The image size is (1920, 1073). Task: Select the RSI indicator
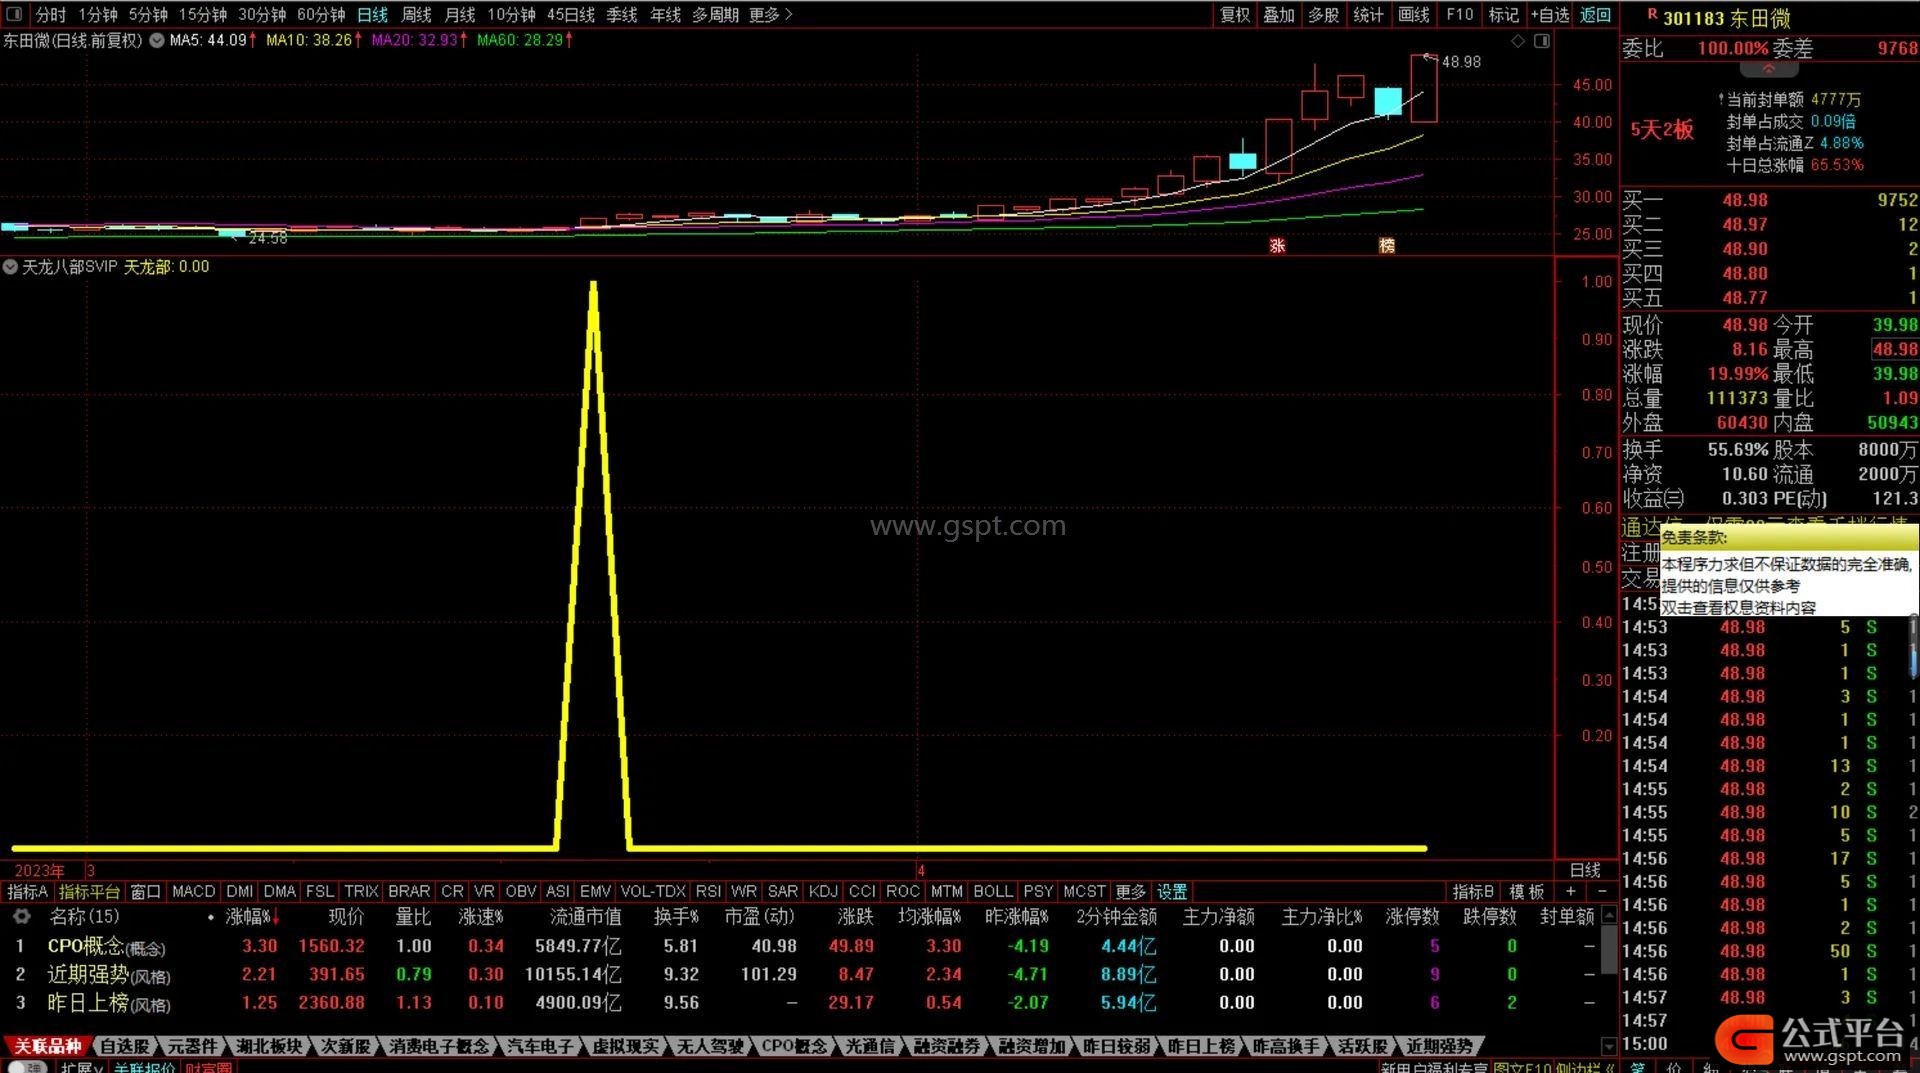click(708, 891)
